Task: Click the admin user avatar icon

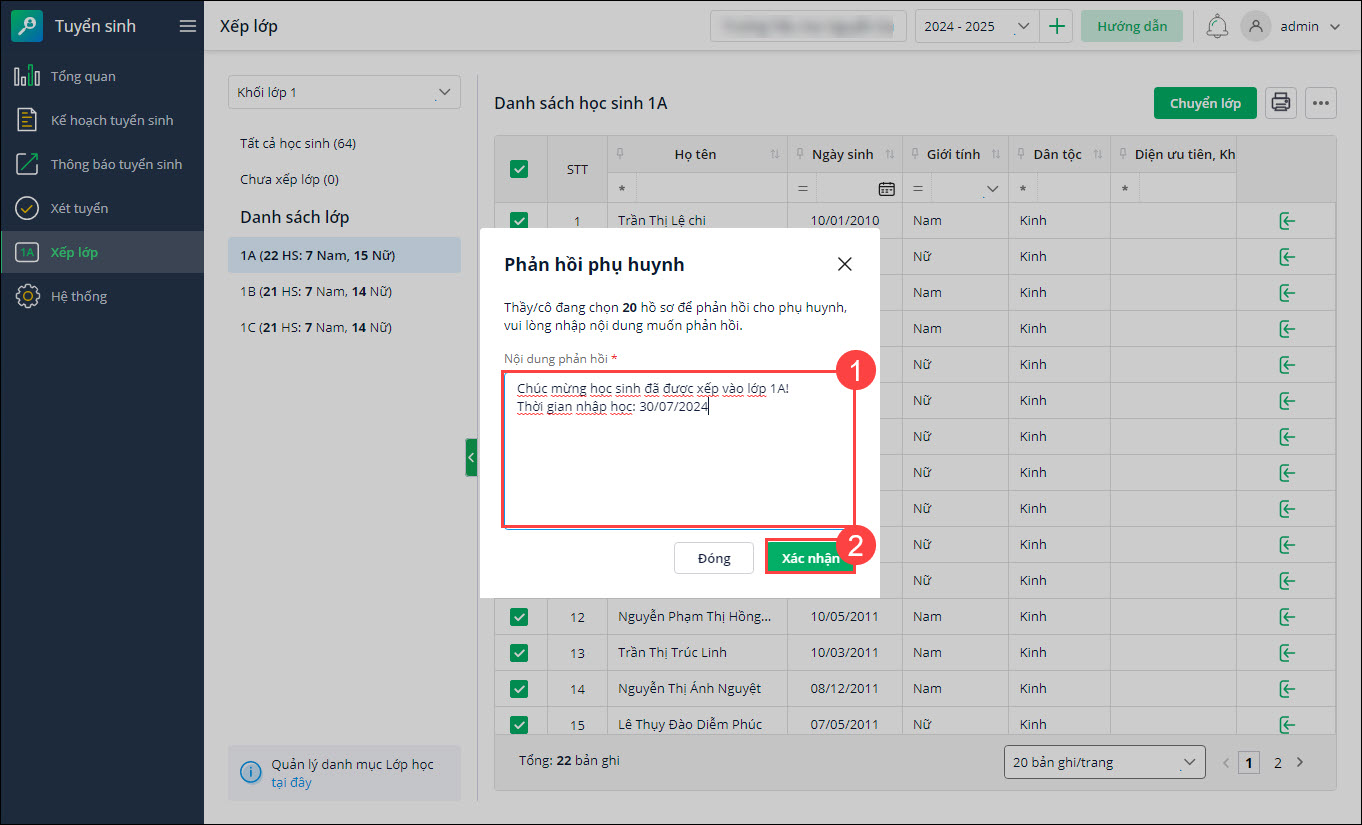Action: [x=1256, y=27]
